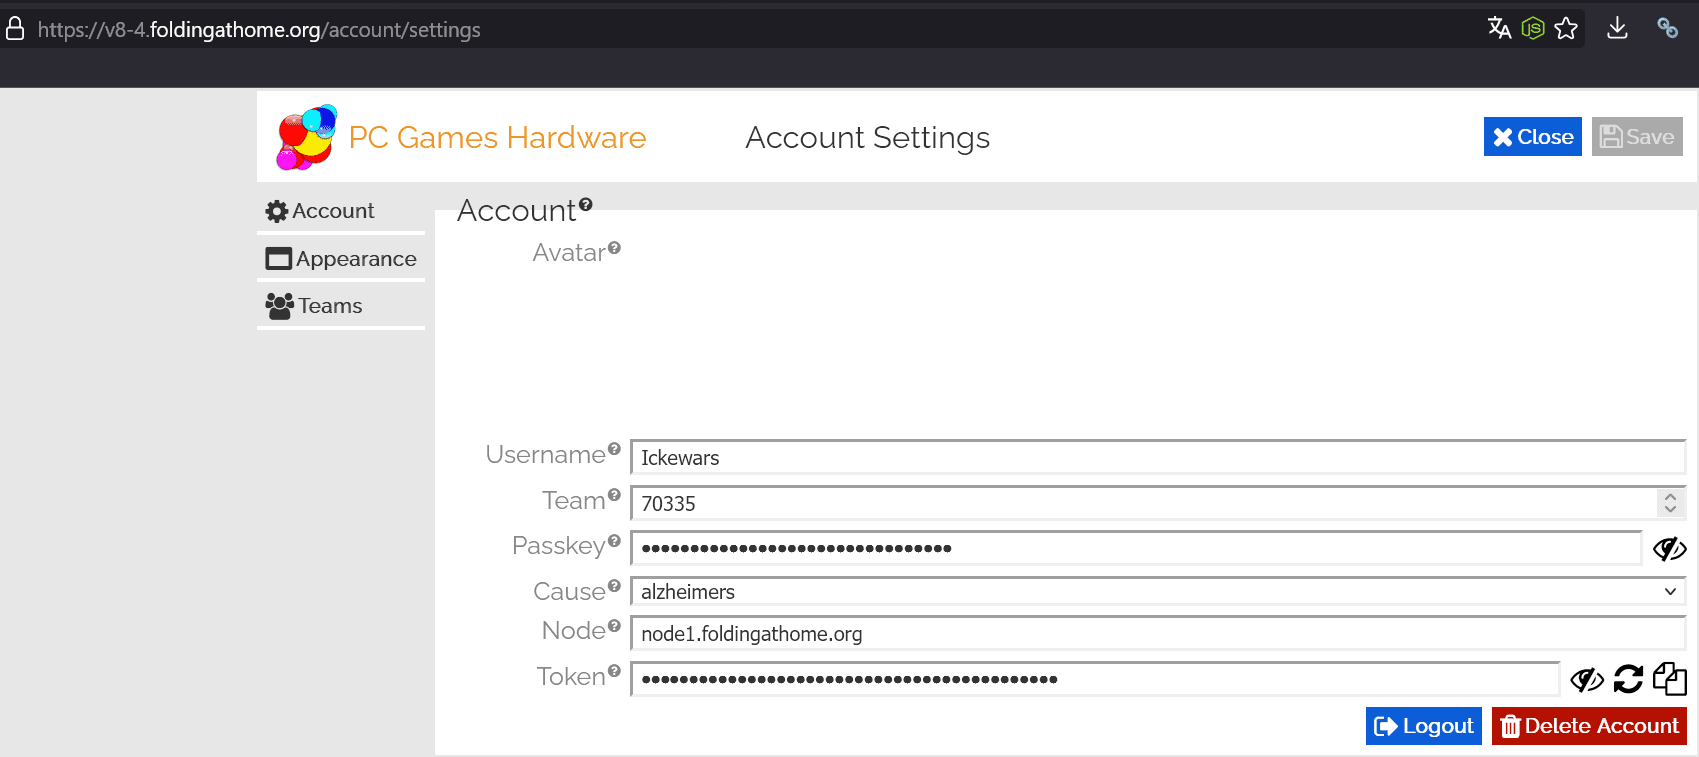Image resolution: width=1699 pixels, height=757 pixels.
Task: Close the Account Settings page
Action: coord(1532,137)
